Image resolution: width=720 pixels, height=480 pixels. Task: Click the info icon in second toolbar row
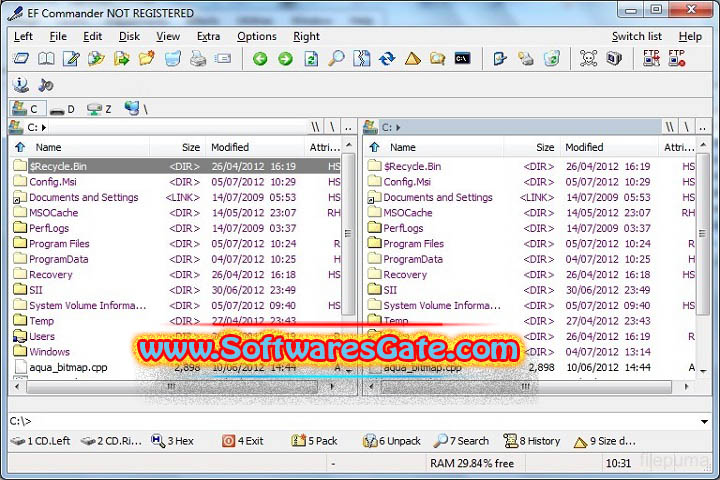21,85
